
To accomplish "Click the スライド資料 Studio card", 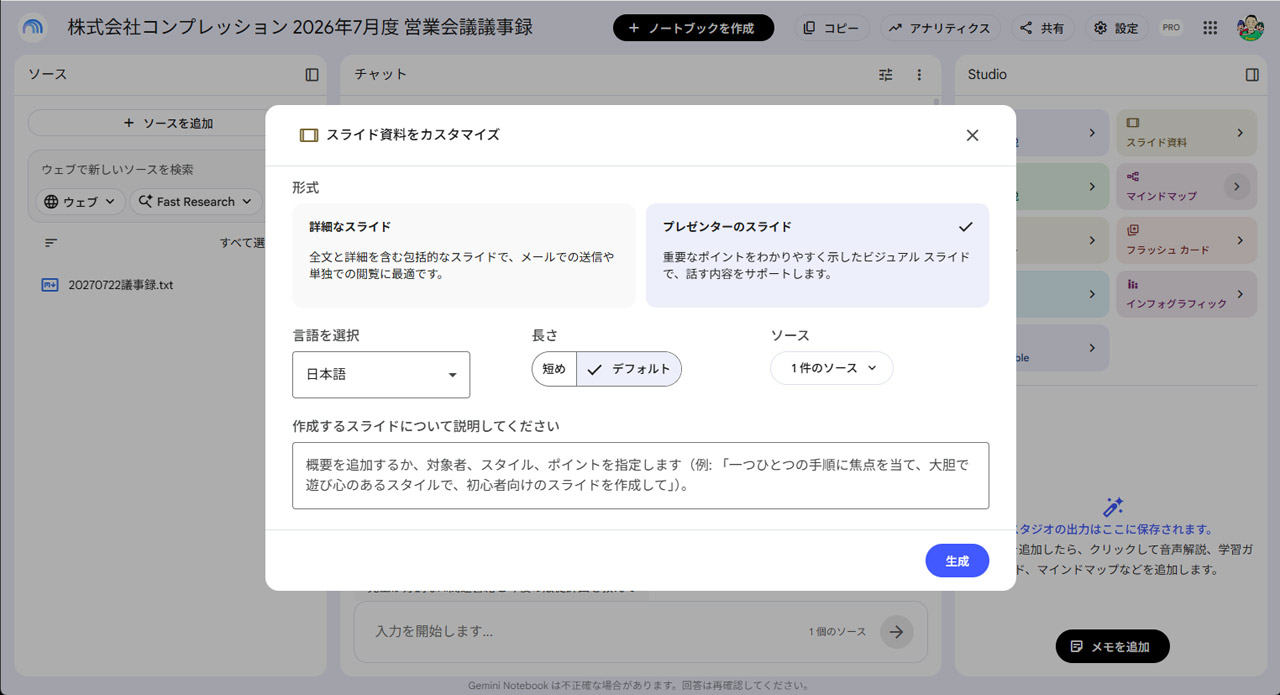I will click(1186, 133).
